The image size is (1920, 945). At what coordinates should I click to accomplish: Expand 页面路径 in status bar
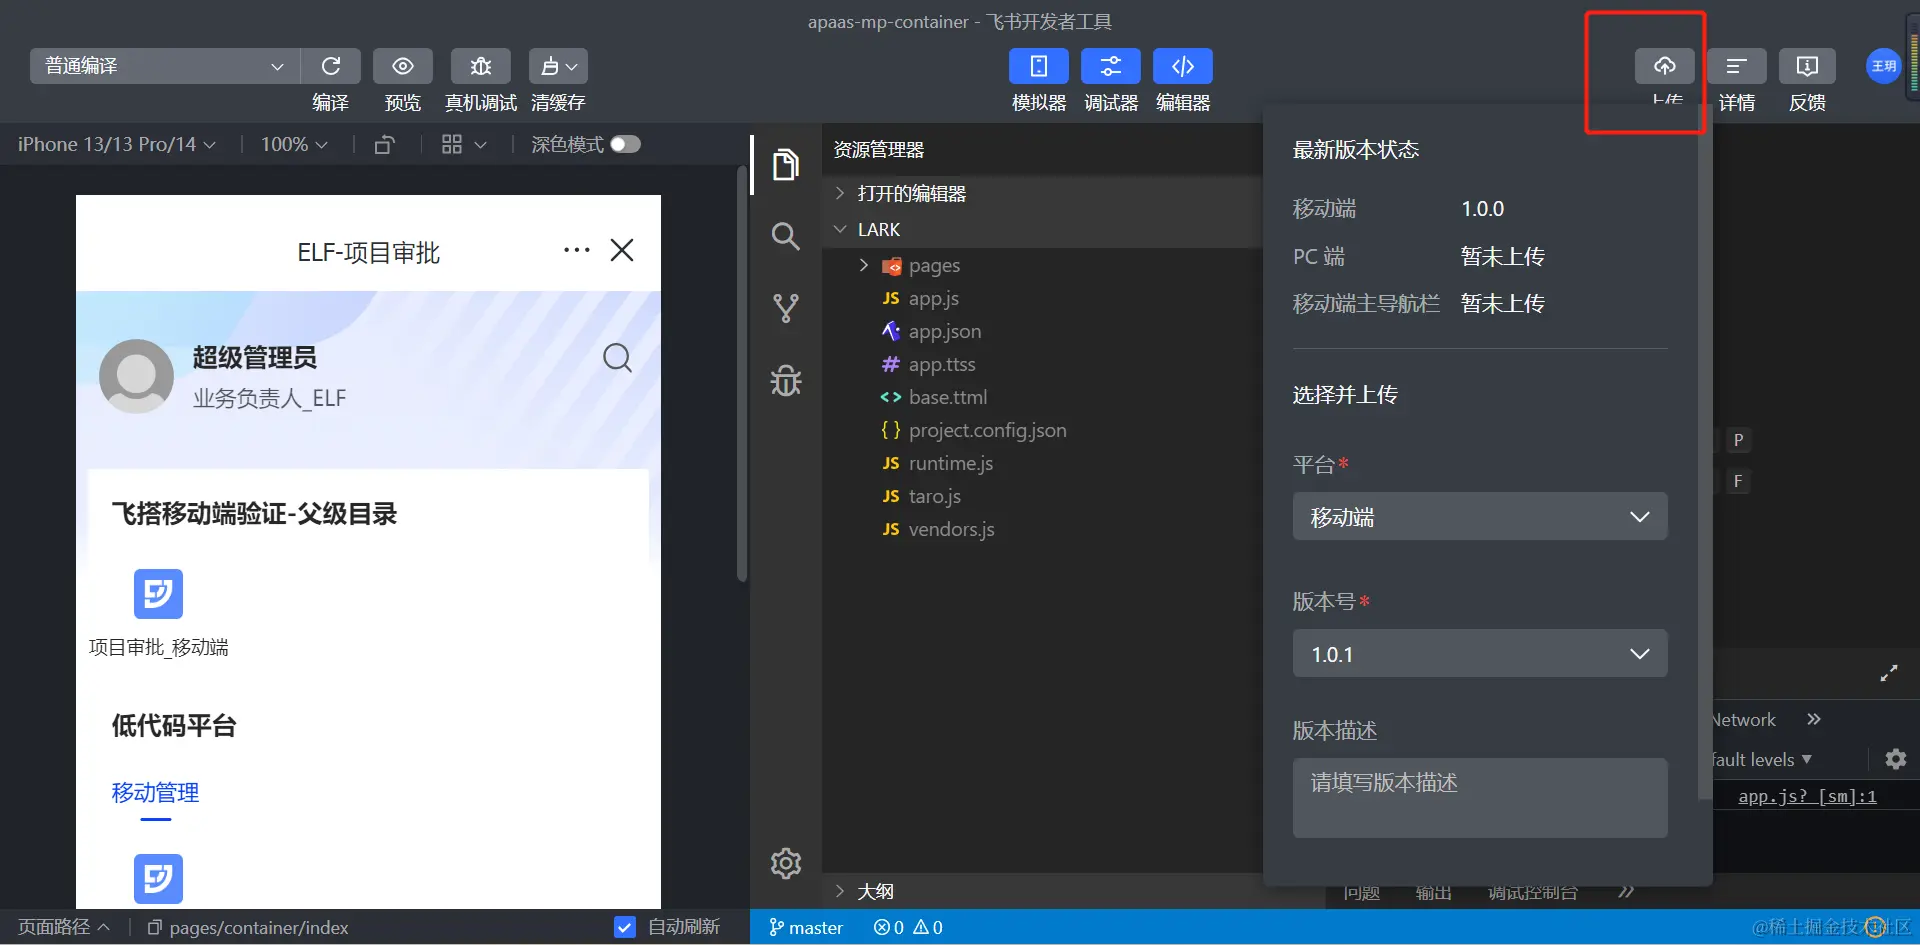(x=64, y=927)
